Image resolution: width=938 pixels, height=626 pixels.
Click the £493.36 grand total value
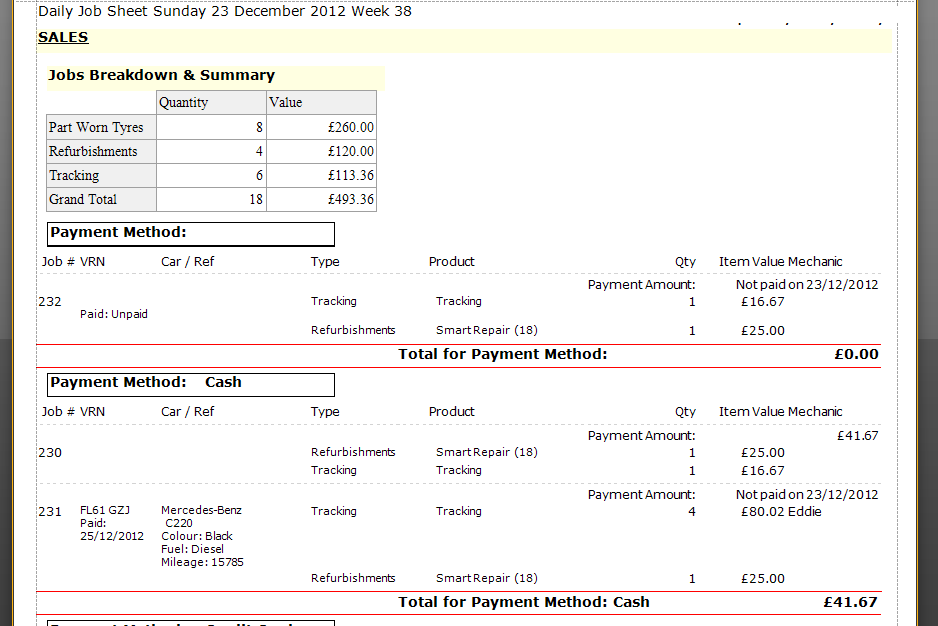[350, 199]
